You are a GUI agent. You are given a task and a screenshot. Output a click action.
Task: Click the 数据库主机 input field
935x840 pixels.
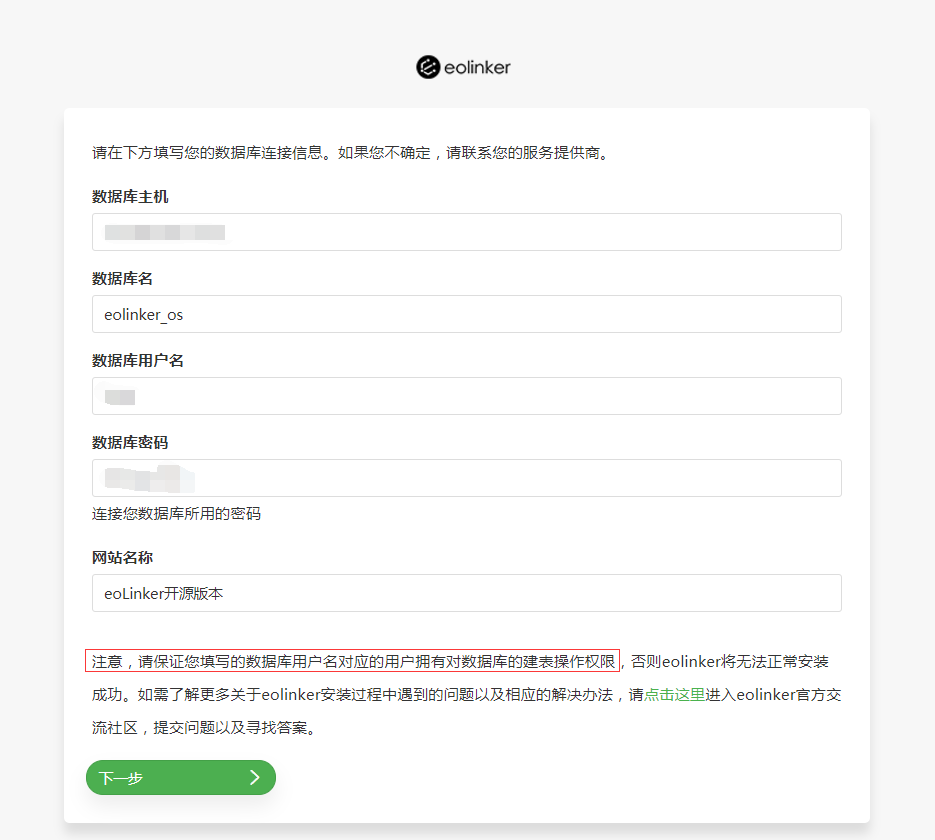point(466,232)
